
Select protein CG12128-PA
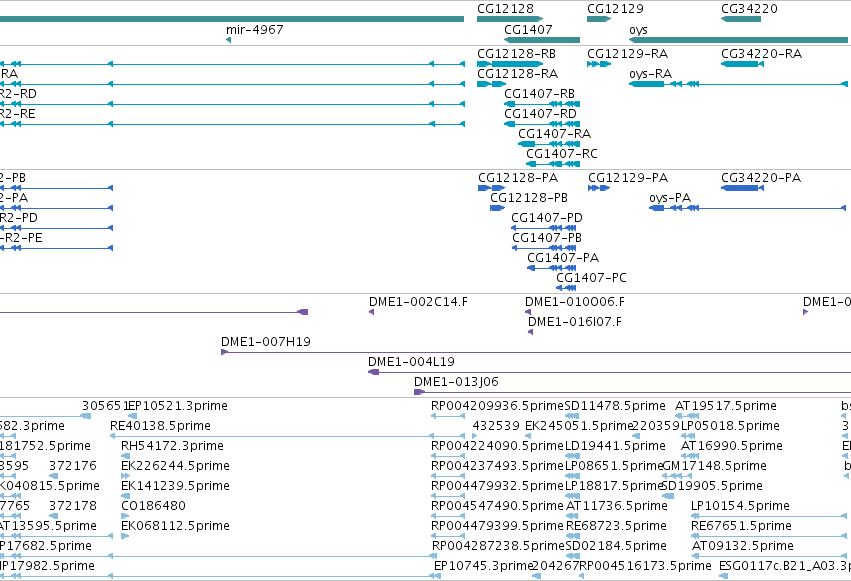(x=491, y=188)
